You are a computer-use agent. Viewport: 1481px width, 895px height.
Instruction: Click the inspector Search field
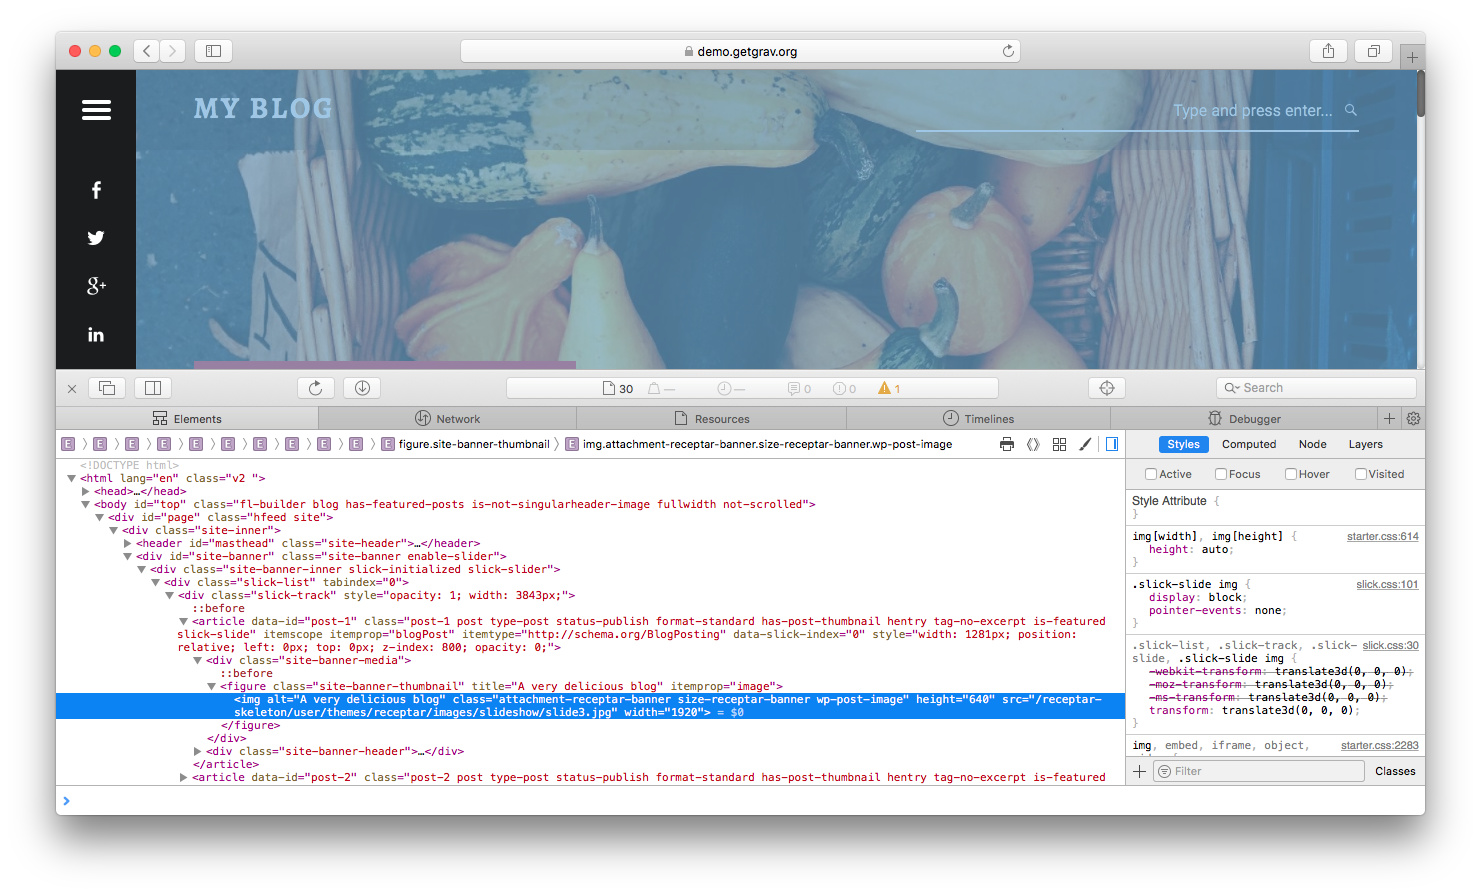(1316, 388)
